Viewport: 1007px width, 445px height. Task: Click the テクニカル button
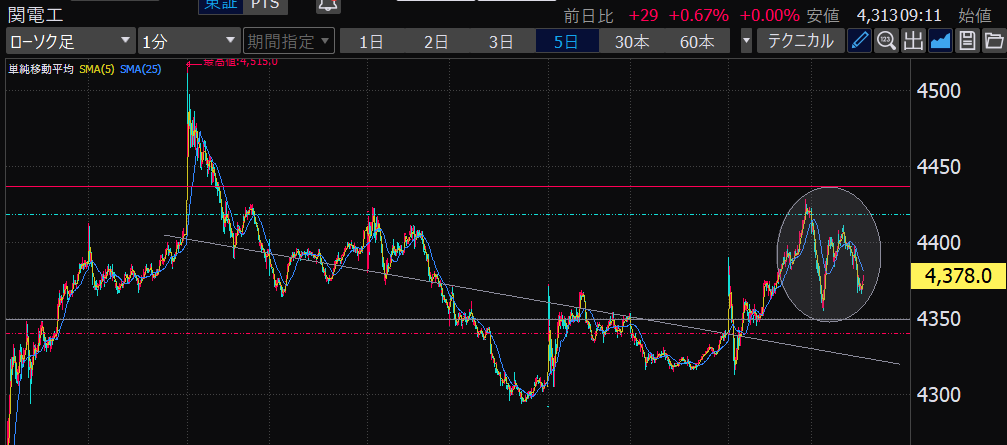pyautogui.click(x=800, y=41)
